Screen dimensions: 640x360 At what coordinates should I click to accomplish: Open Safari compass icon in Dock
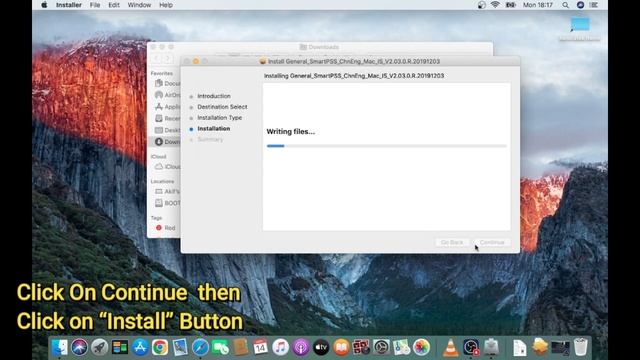200,347
